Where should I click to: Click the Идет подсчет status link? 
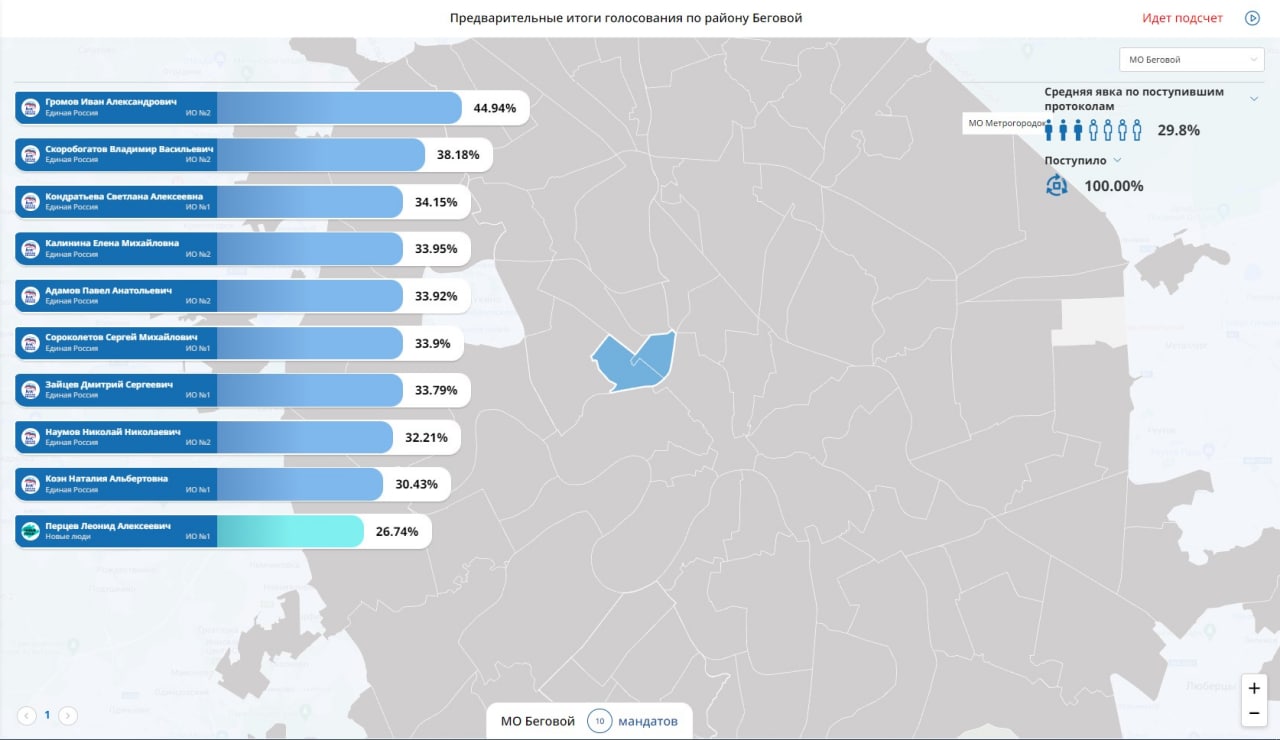point(1182,18)
